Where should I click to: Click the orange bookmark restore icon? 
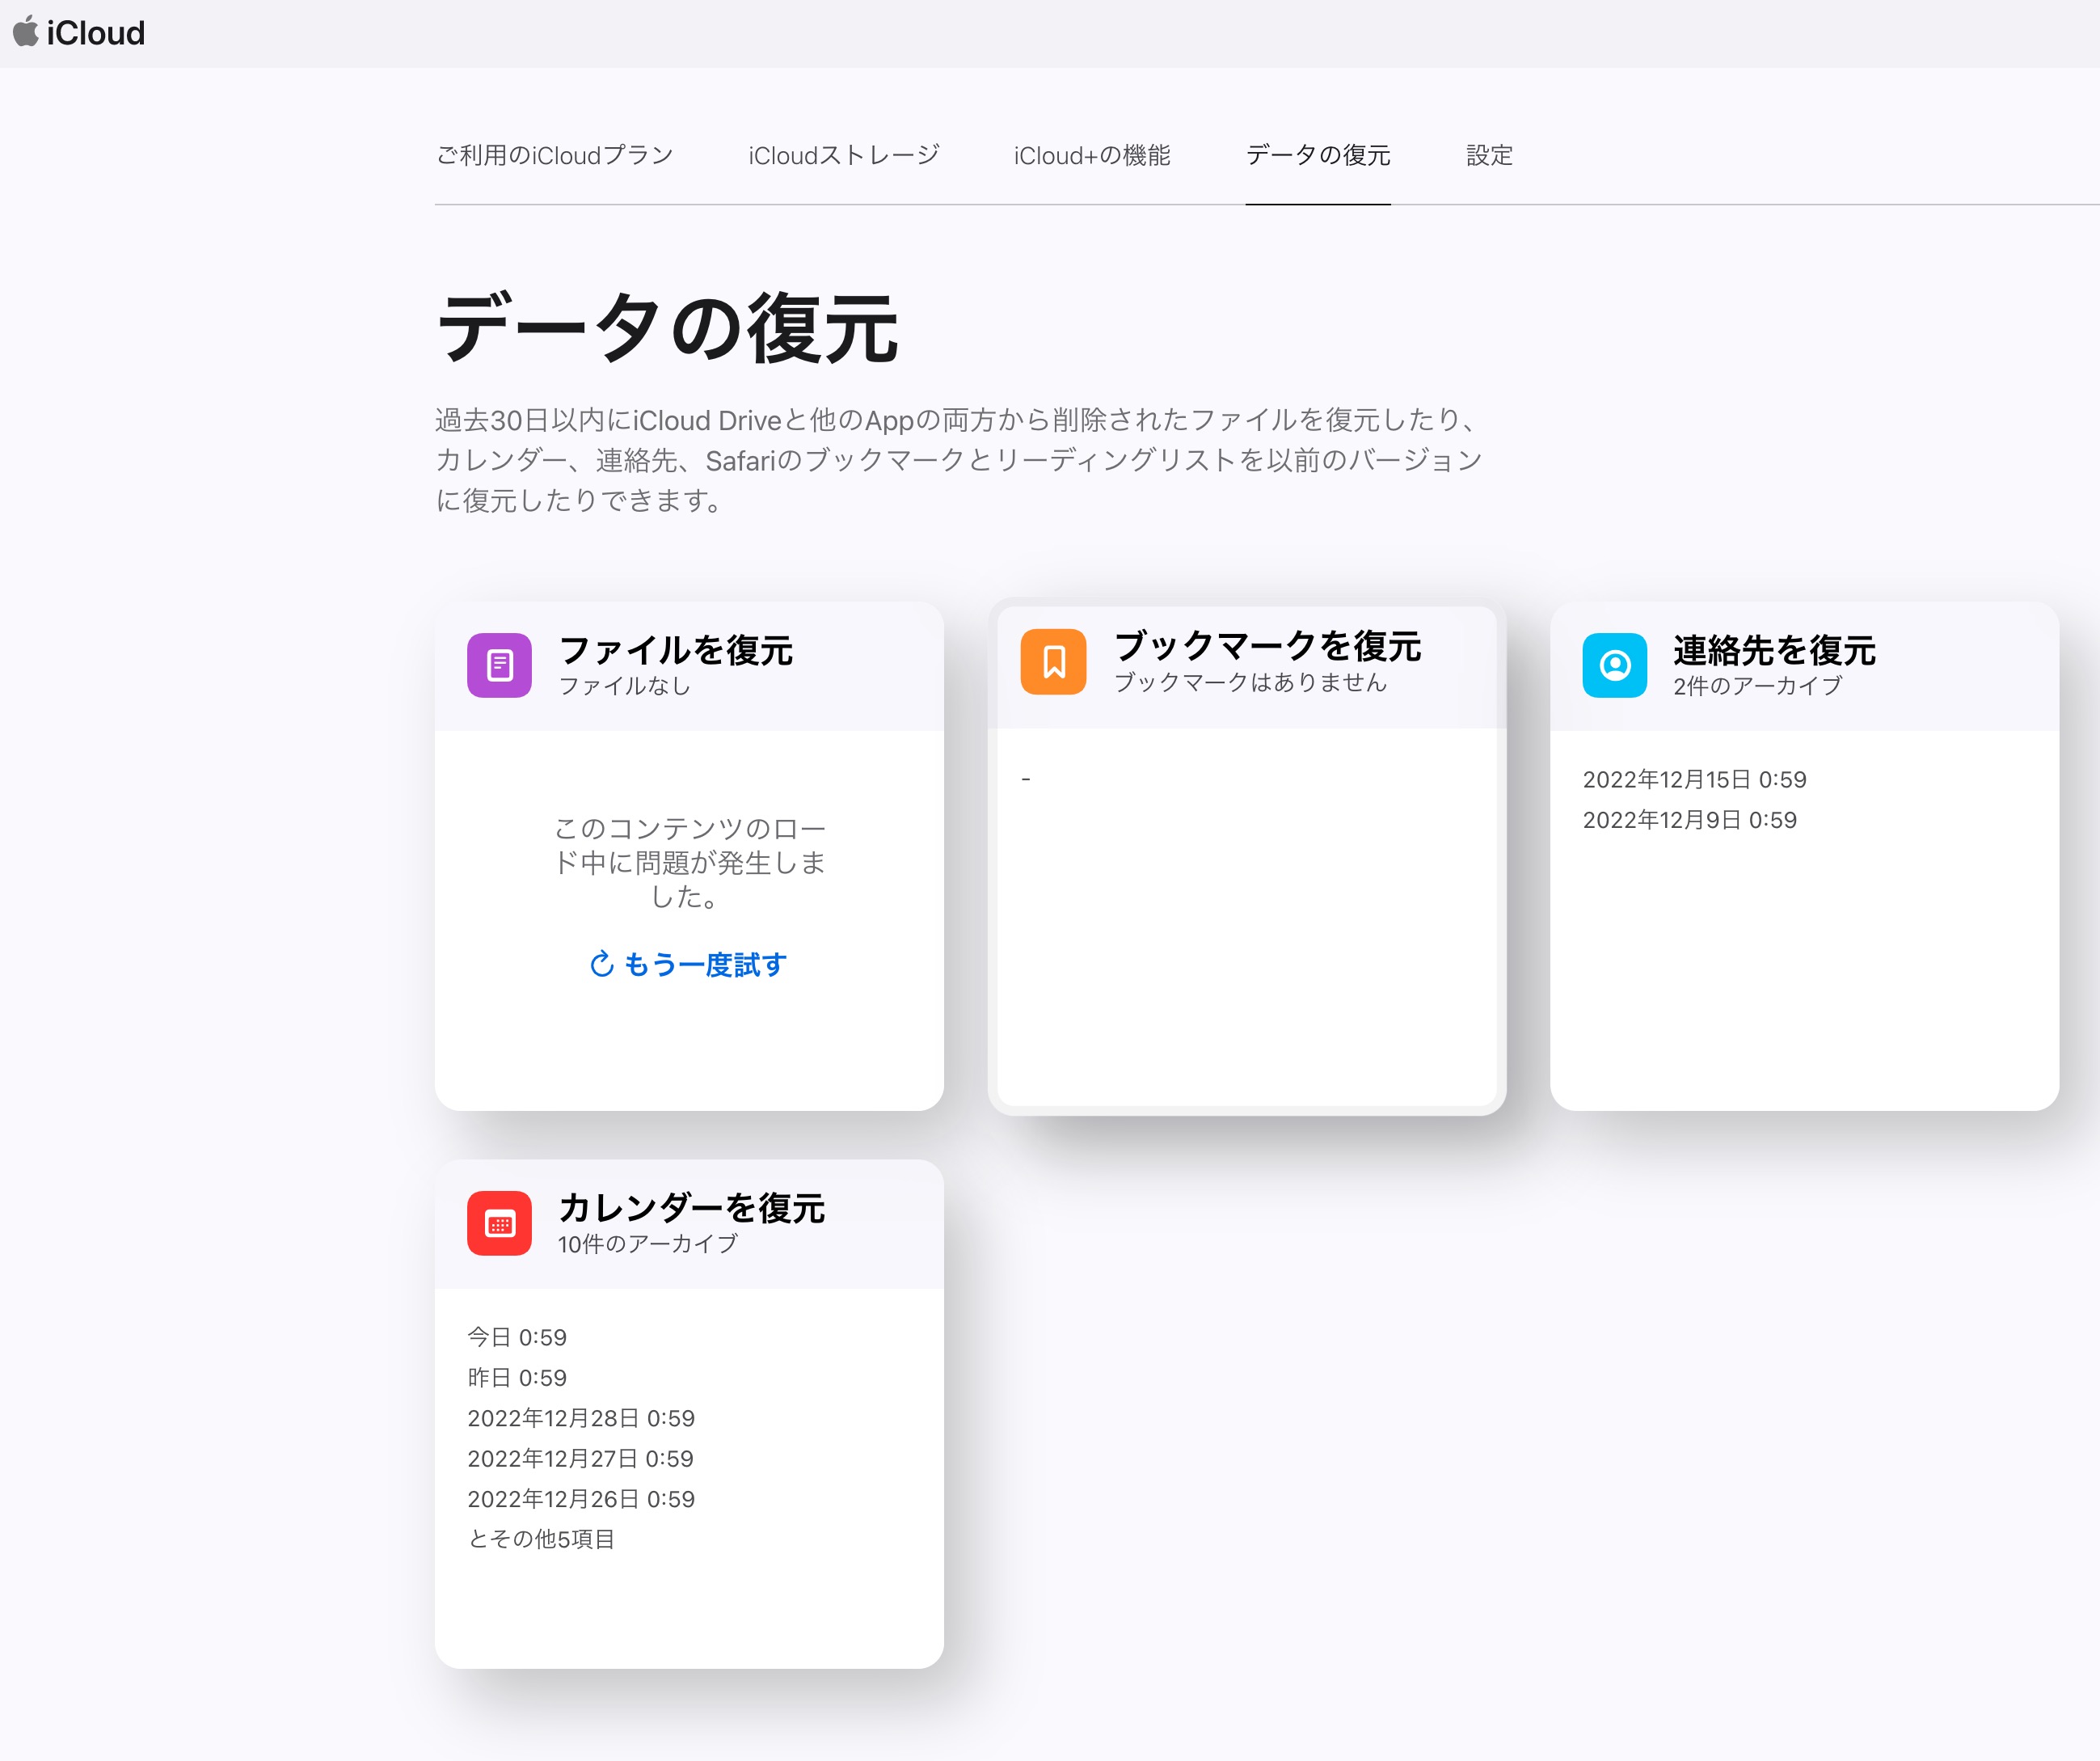point(1053,661)
